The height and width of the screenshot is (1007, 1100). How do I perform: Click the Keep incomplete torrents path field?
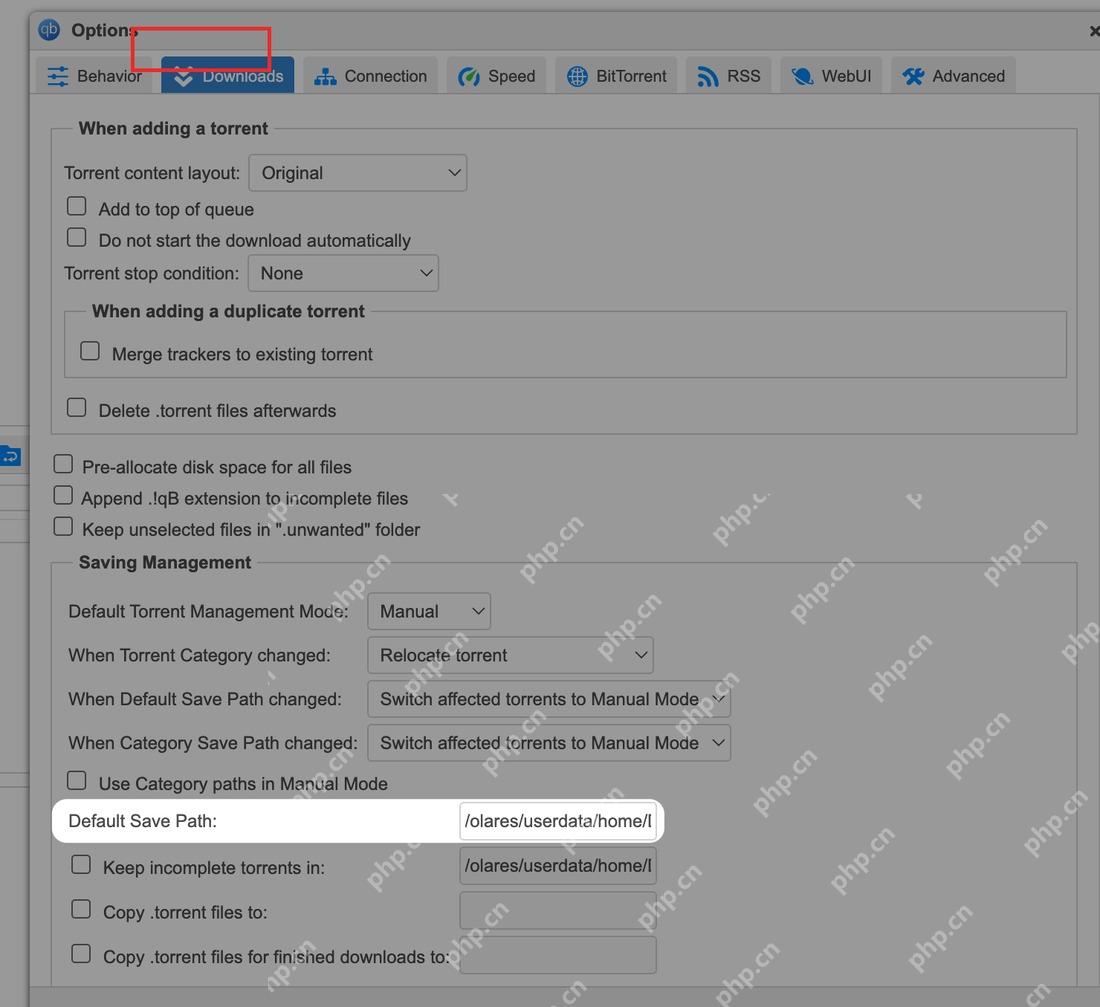click(558, 866)
